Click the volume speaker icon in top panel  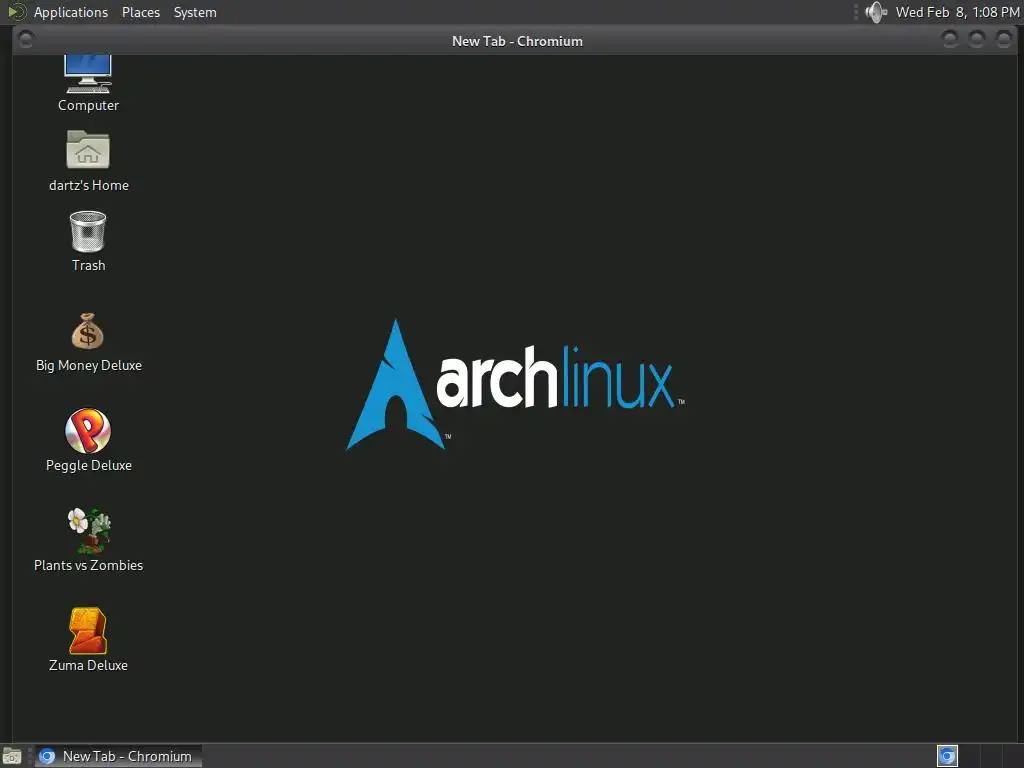click(x=876, y=12)
